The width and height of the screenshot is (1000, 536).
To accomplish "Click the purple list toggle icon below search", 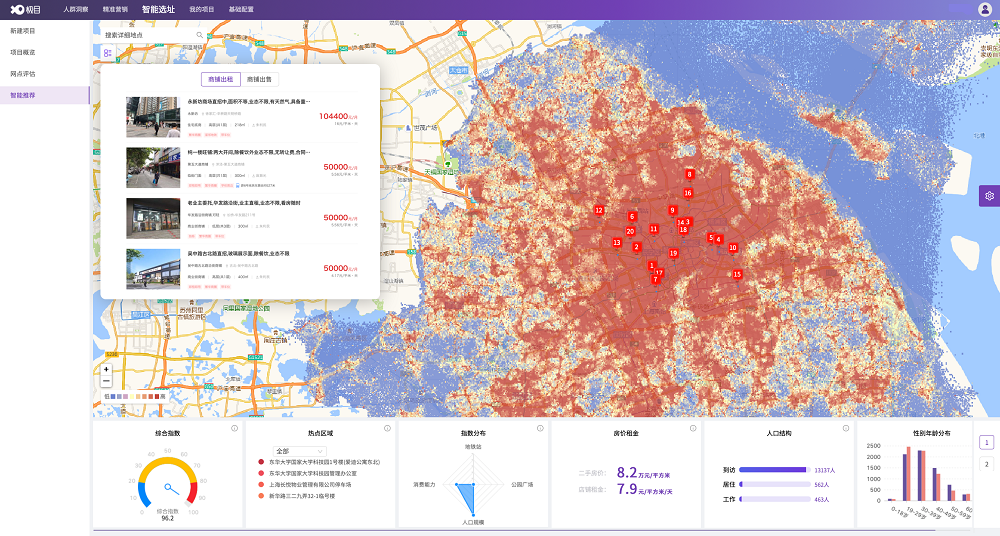I will (x=108, y=52).
